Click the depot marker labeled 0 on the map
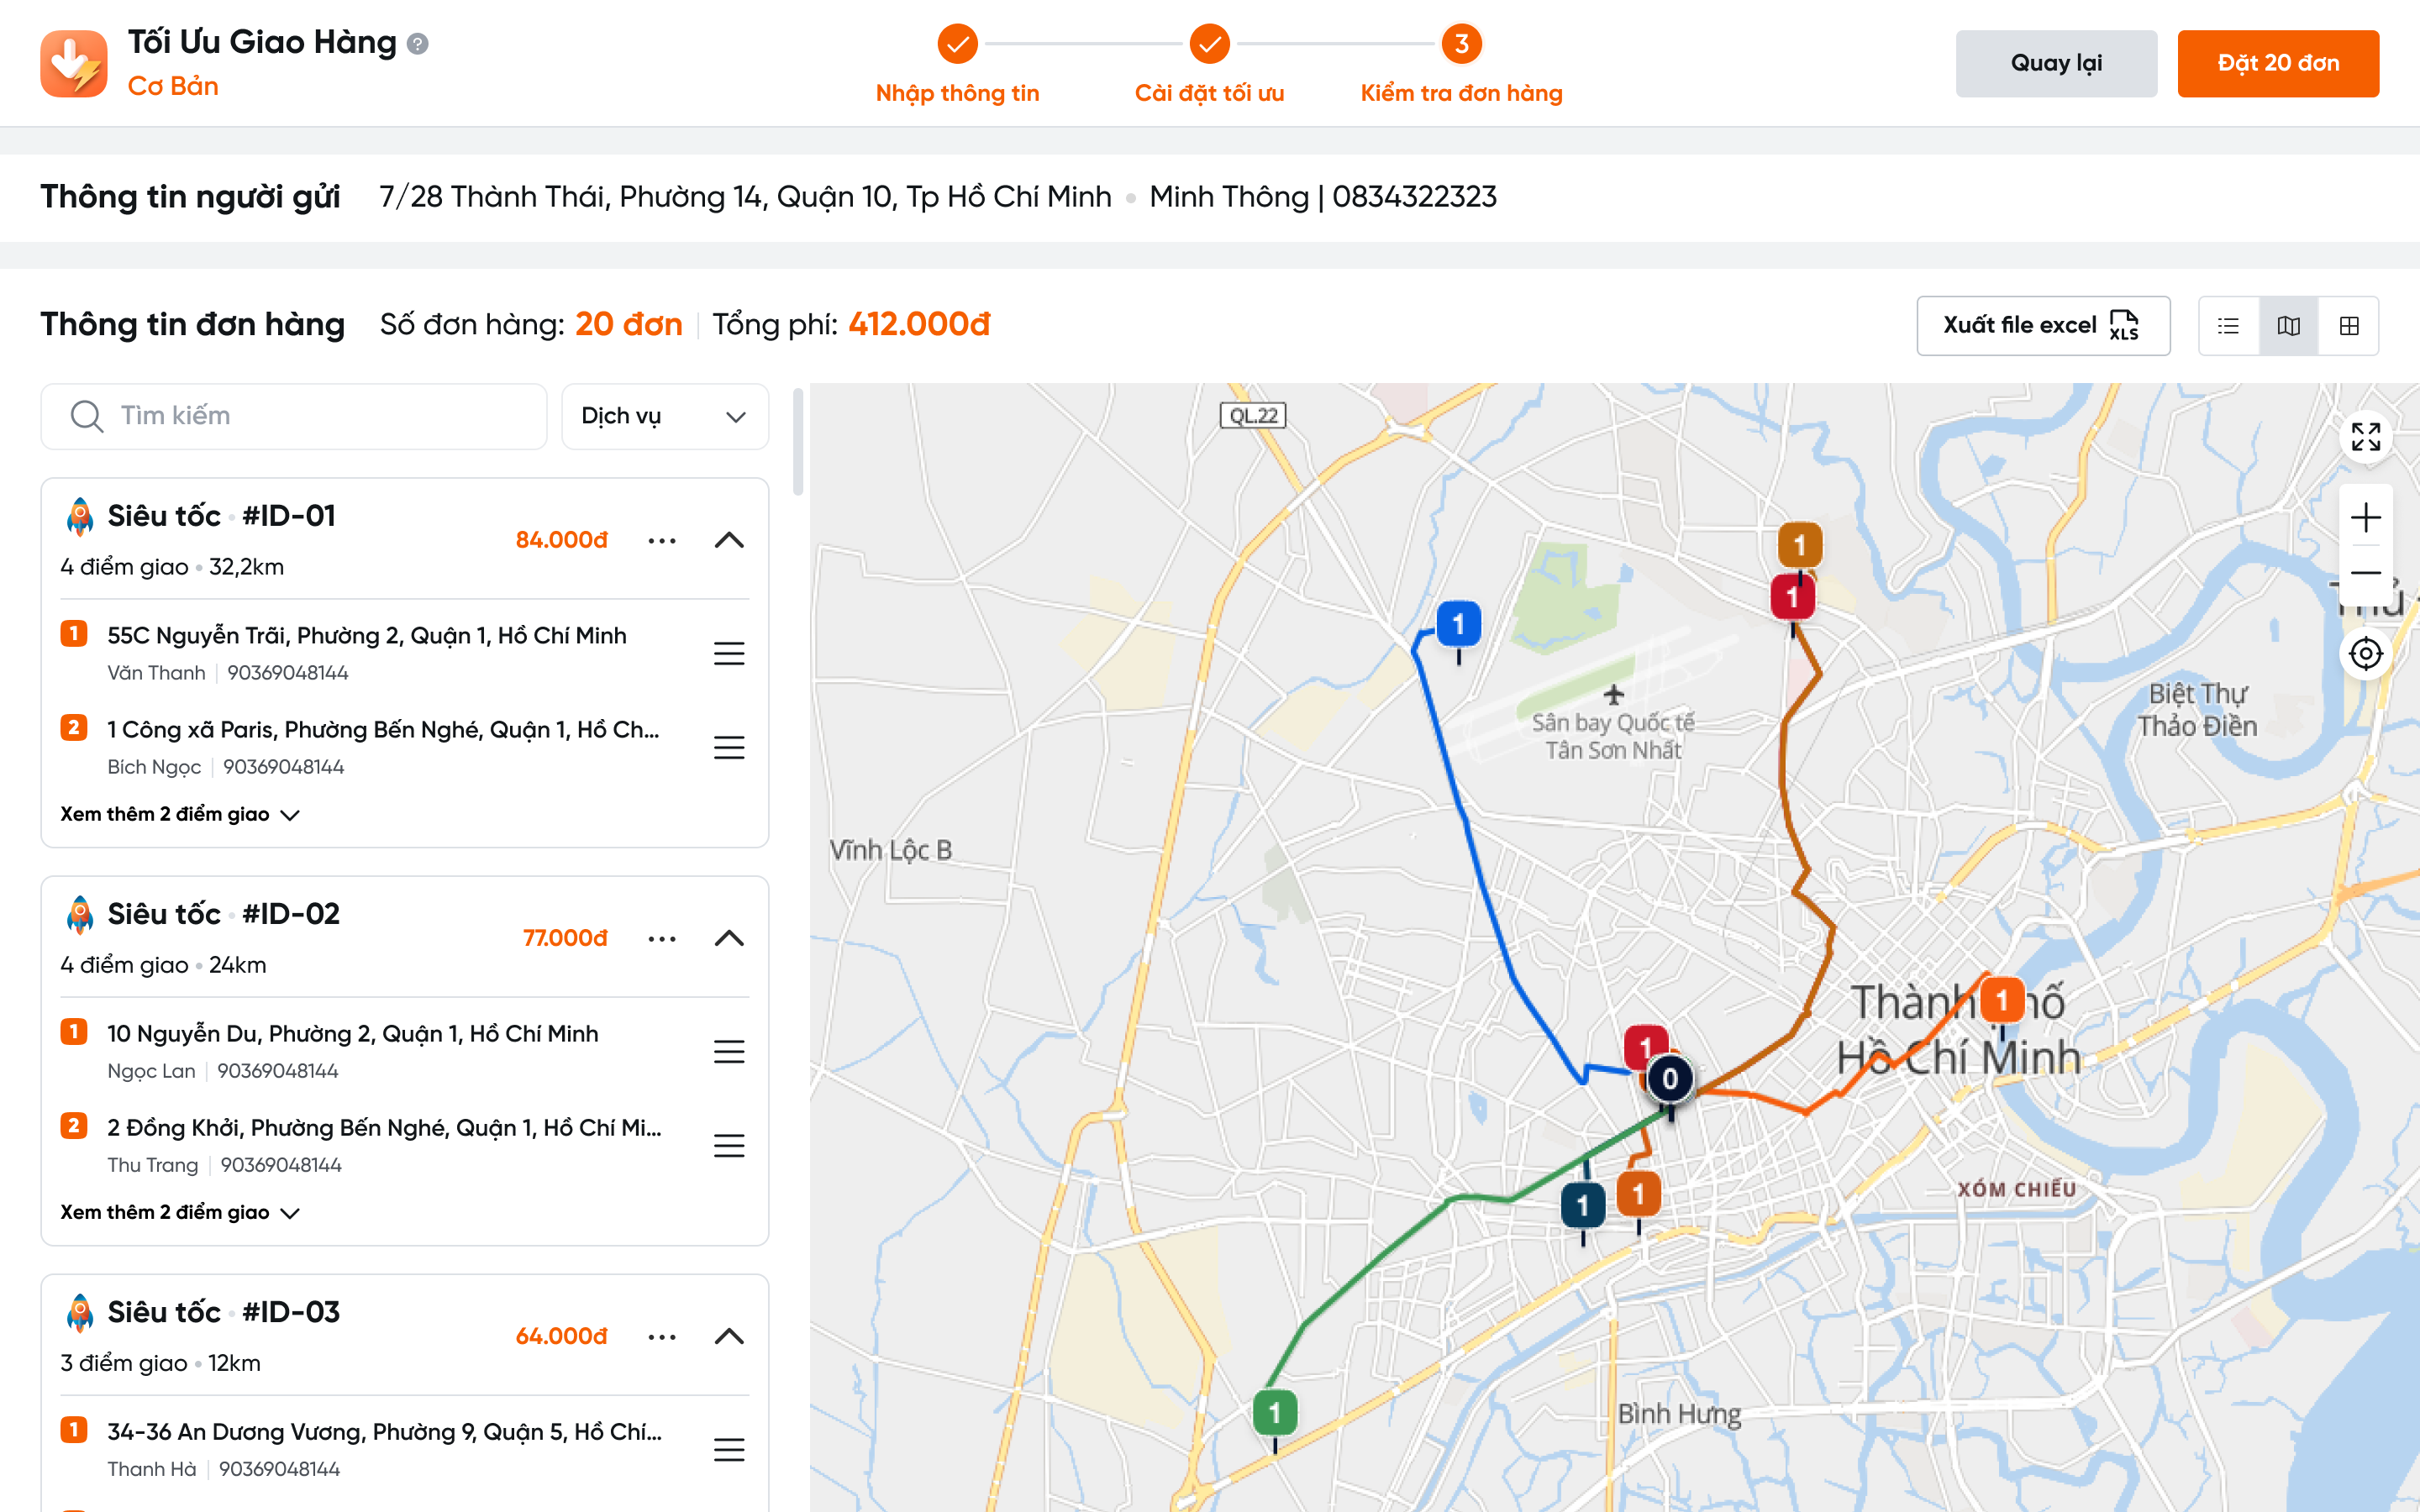The height and width of the screenshot is (1512, 2420). pyautogui.click(x=1670, y=1079)
